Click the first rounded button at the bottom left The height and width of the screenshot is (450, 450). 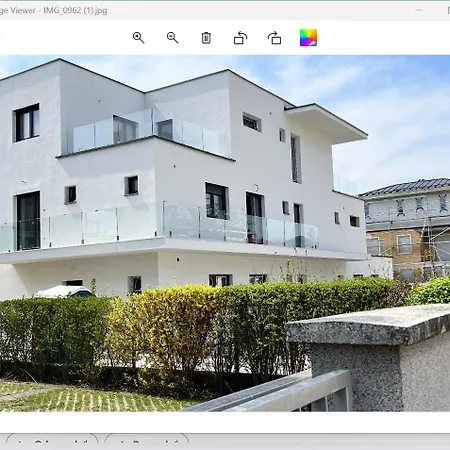coord(52,442)
